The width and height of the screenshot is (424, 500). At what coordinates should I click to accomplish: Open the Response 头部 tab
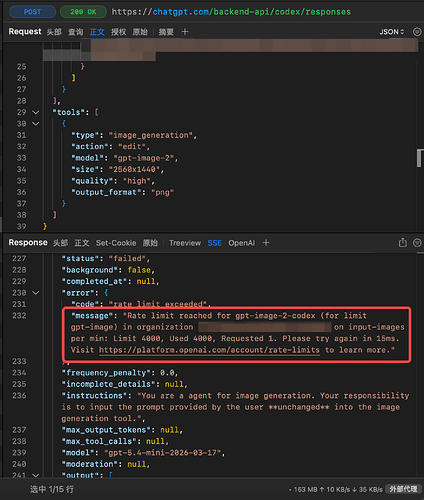(60, 243)
